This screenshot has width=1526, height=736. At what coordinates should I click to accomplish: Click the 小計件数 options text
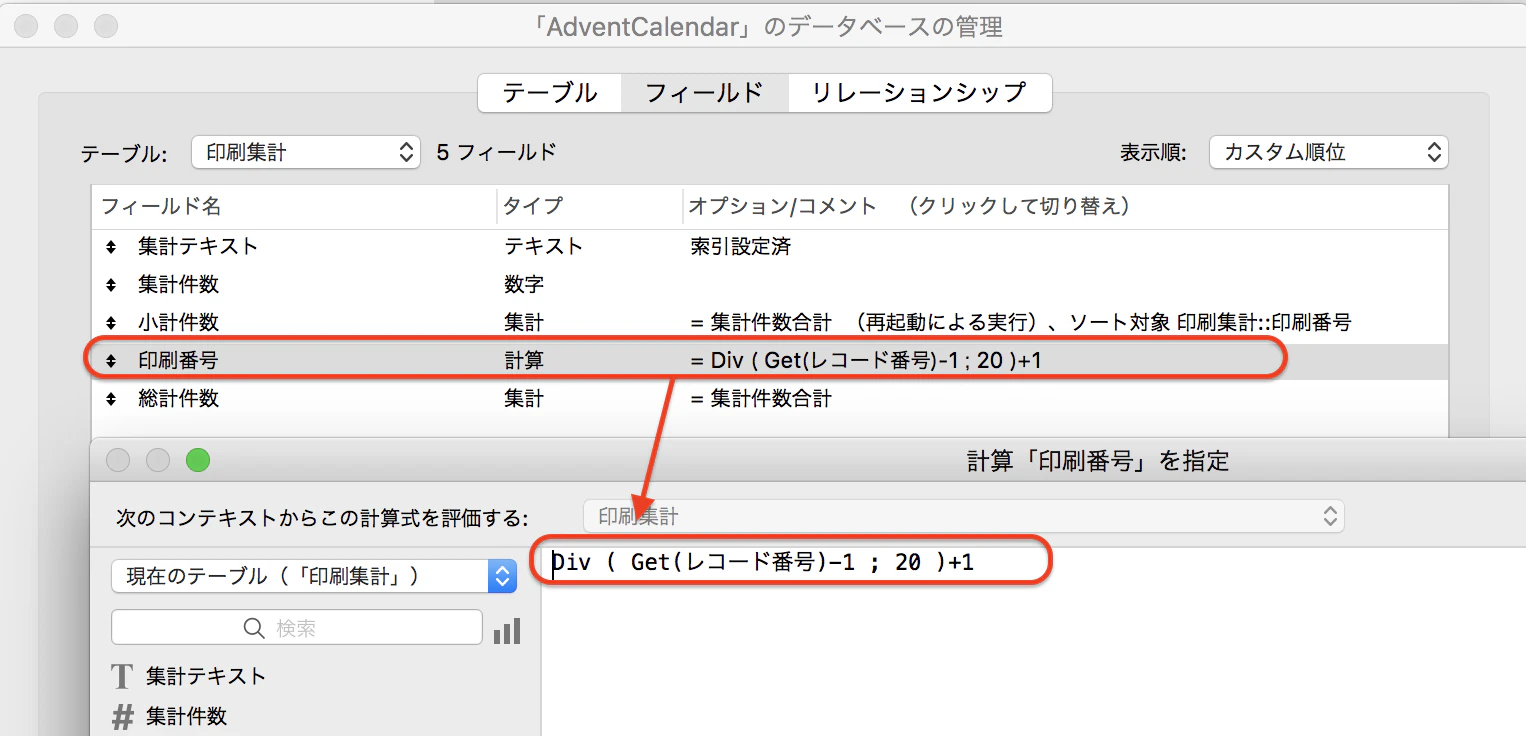point(1021,322)
